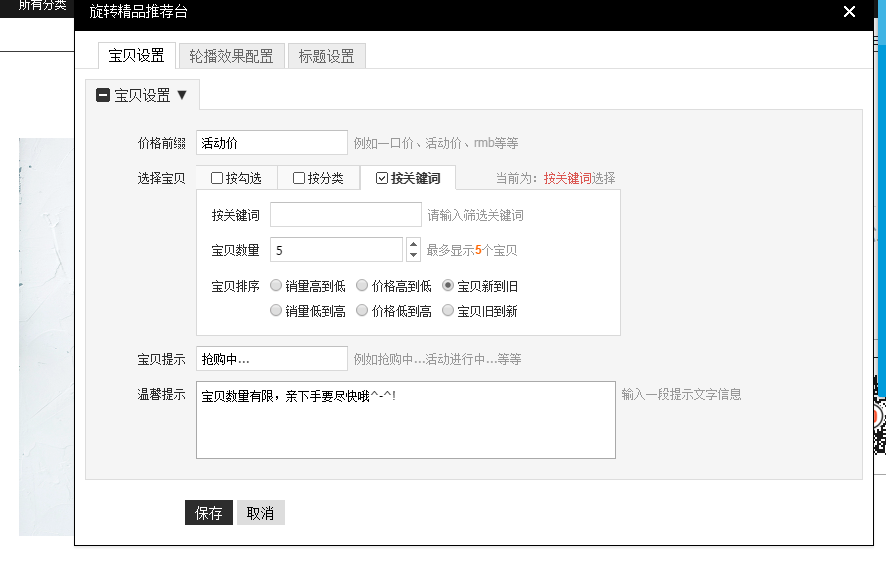Viewport: 886px width, 567px height.
Task: Switch to the 轮播效果配置 tab
Action: click(231, 56)
